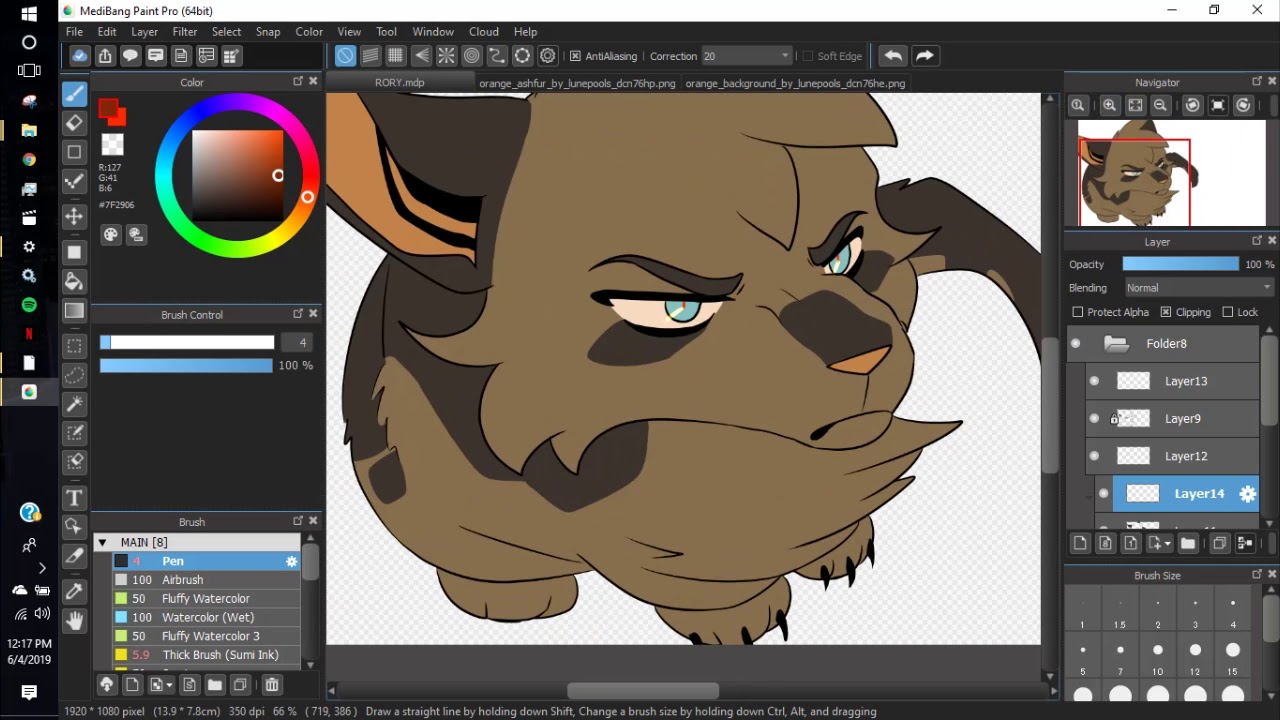Open Spotify from taskbar

[x=29, y=305]
